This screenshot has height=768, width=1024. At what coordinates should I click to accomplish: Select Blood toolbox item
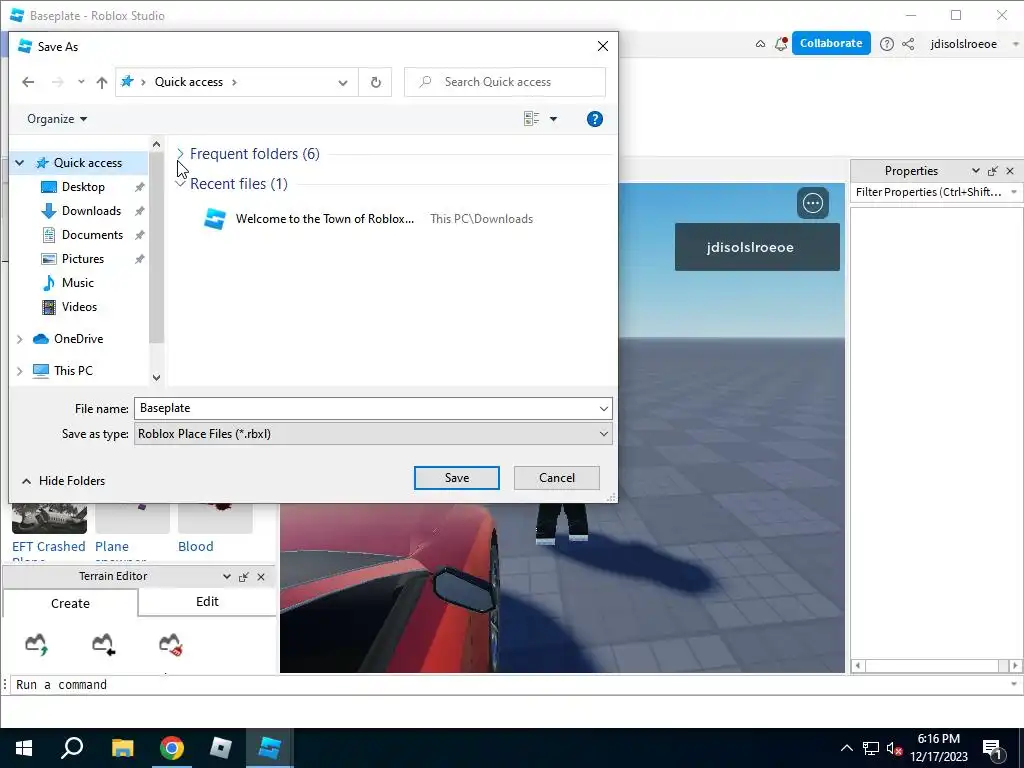[215, 529]
